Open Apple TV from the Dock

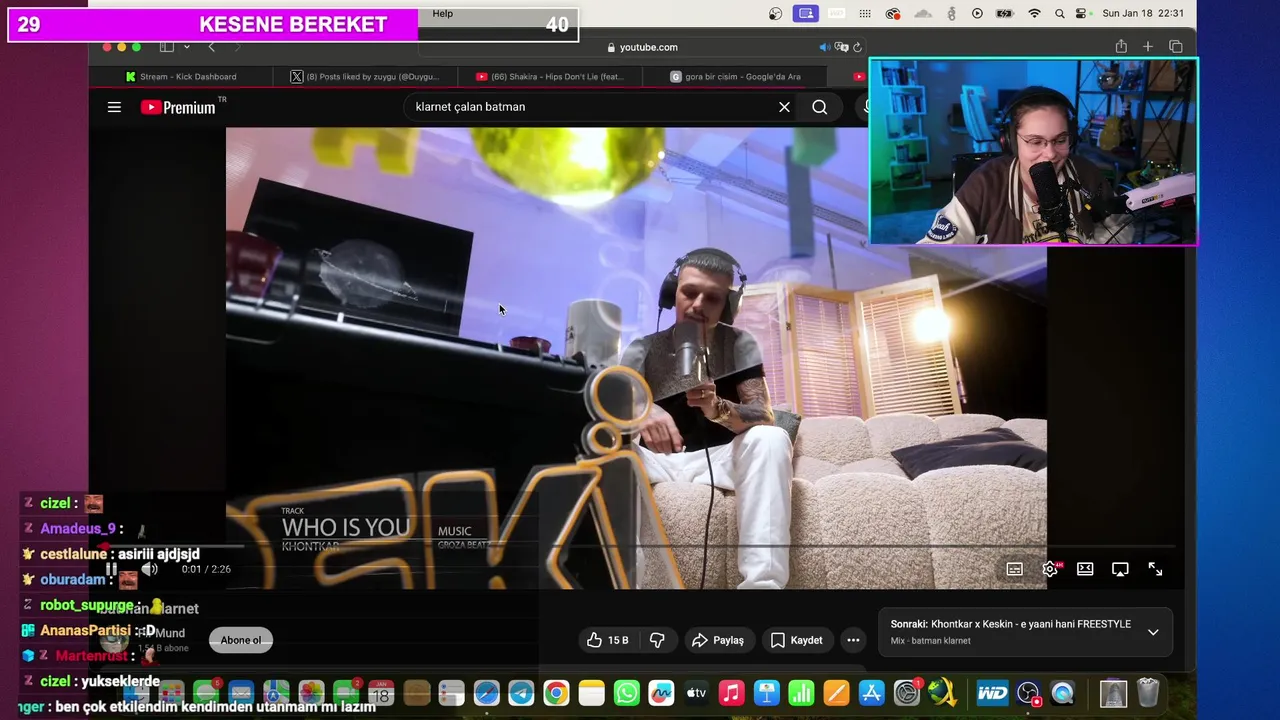[696, 692]
